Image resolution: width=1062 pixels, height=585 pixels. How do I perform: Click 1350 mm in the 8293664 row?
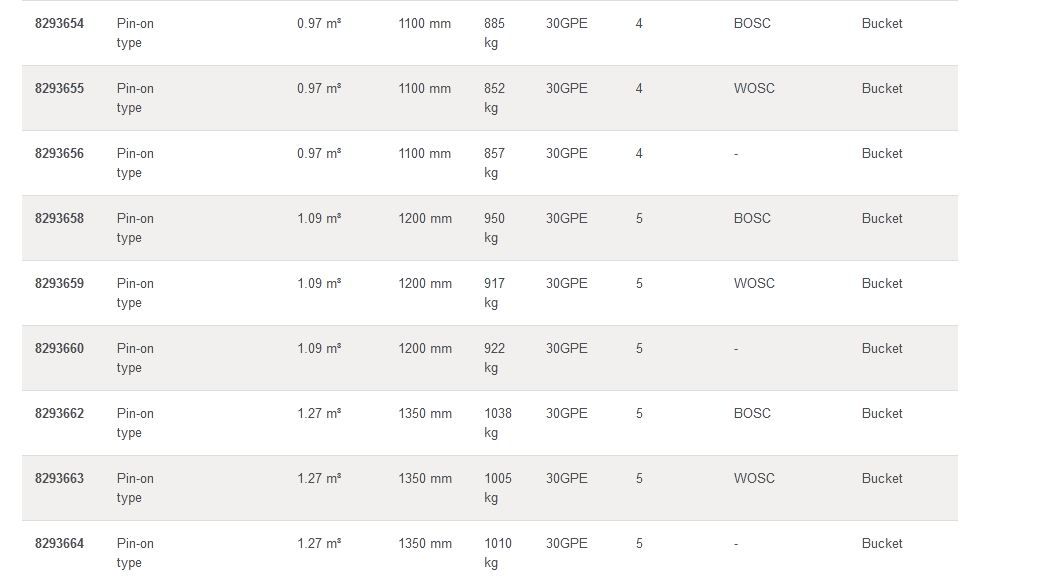coord(425,543)
